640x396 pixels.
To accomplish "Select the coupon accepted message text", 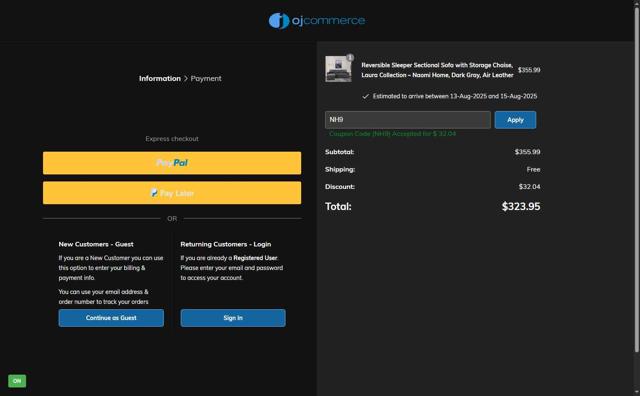I will [x=392, y=133].
